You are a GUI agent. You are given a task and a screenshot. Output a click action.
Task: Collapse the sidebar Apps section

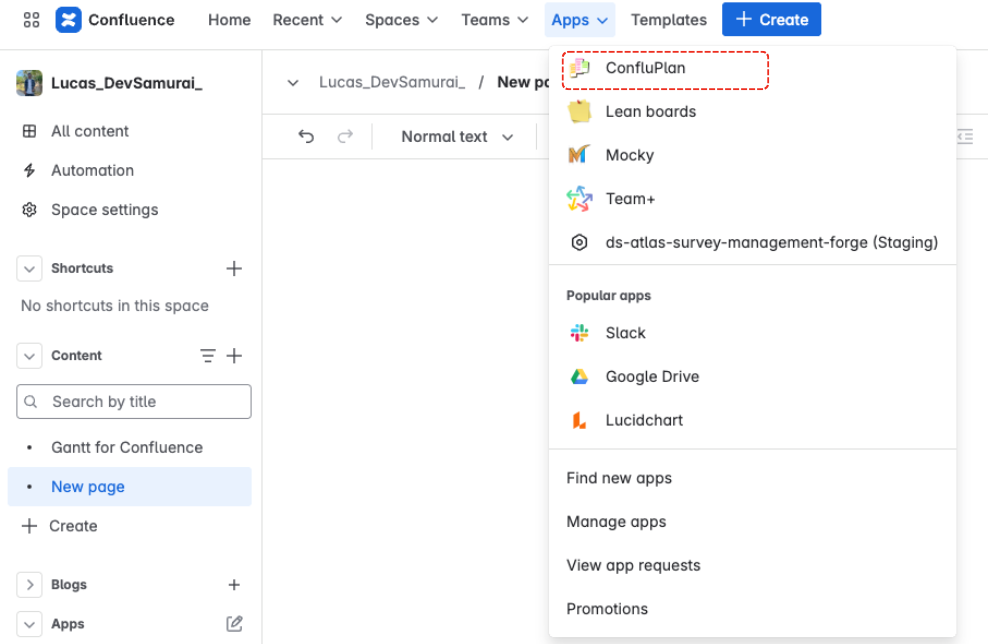pos(29,624)
